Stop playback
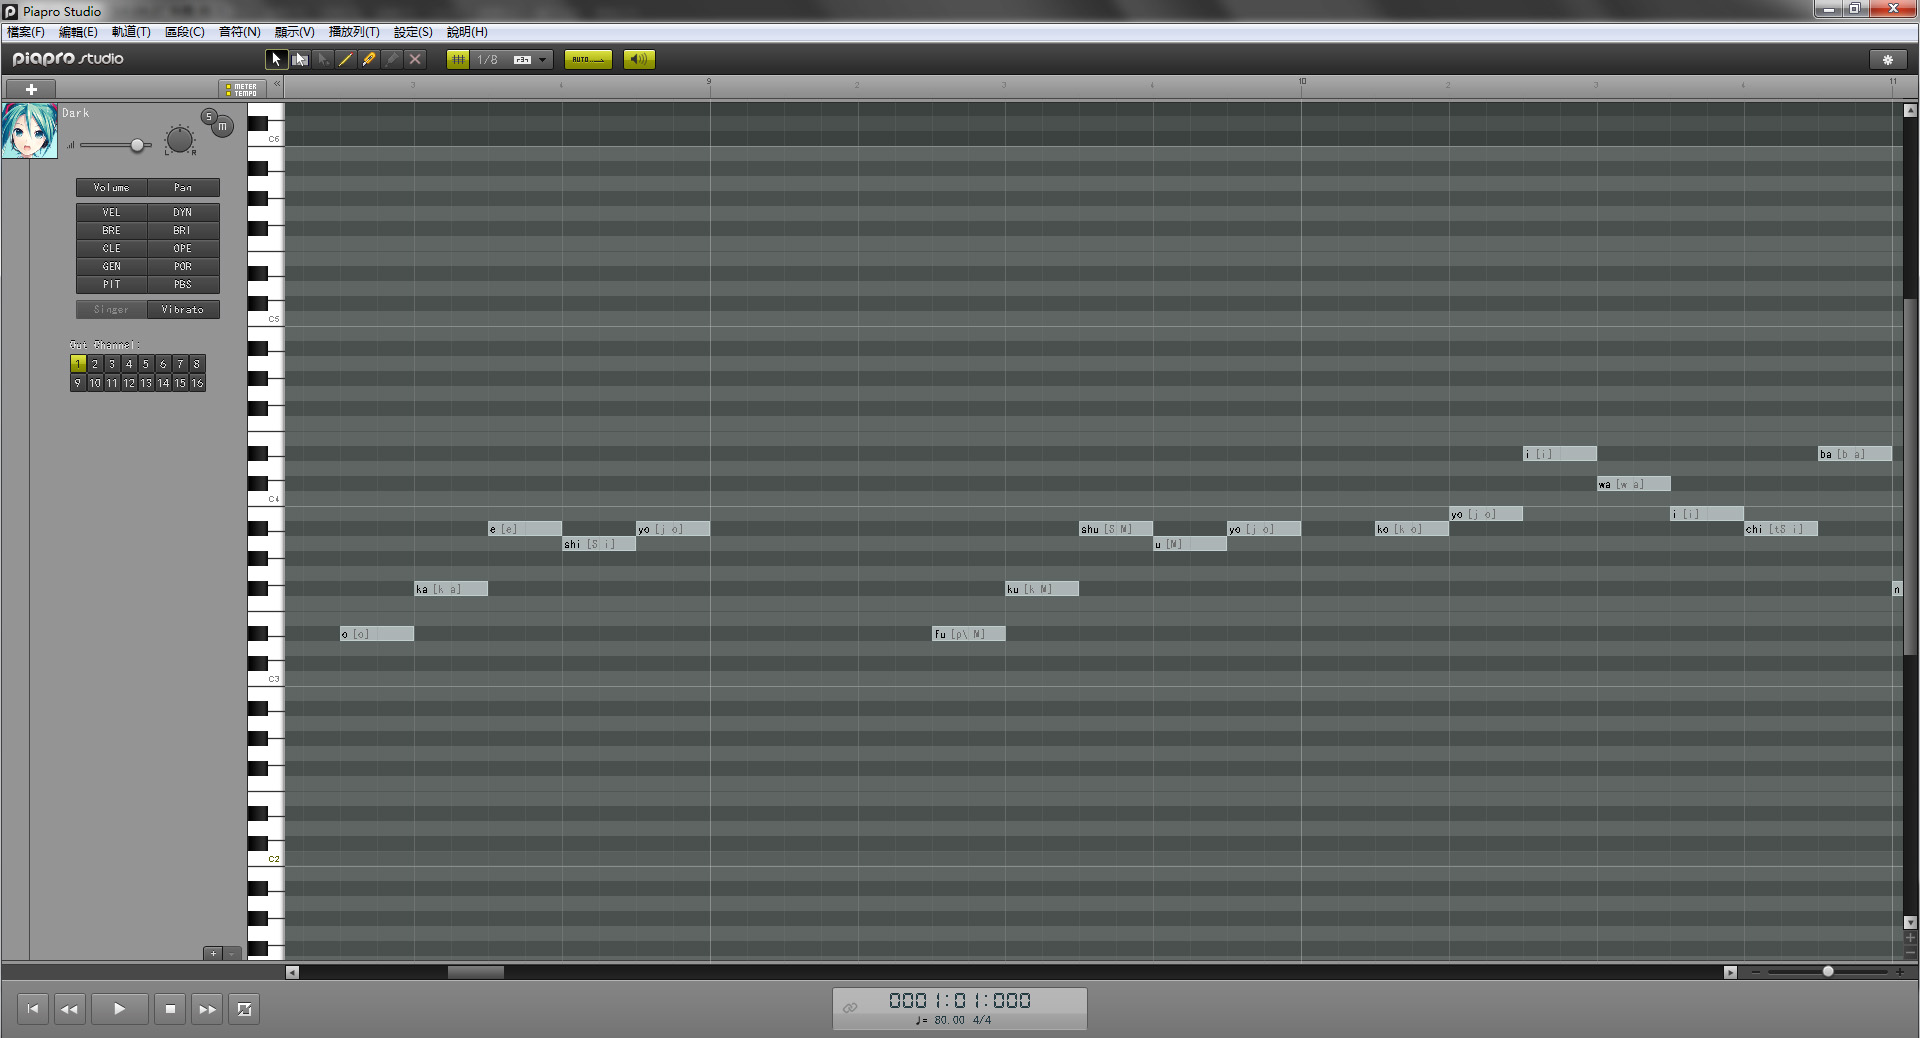 pos(170,1009)
